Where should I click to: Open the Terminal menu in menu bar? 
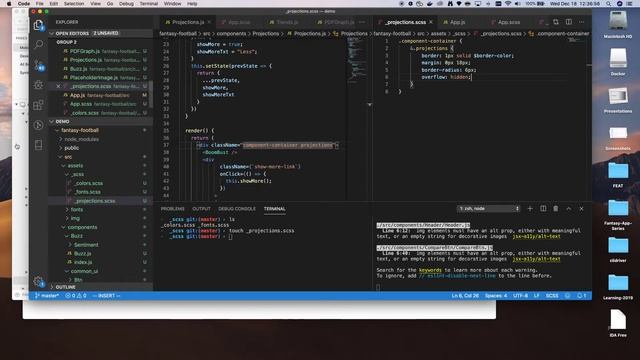(149, 4)
